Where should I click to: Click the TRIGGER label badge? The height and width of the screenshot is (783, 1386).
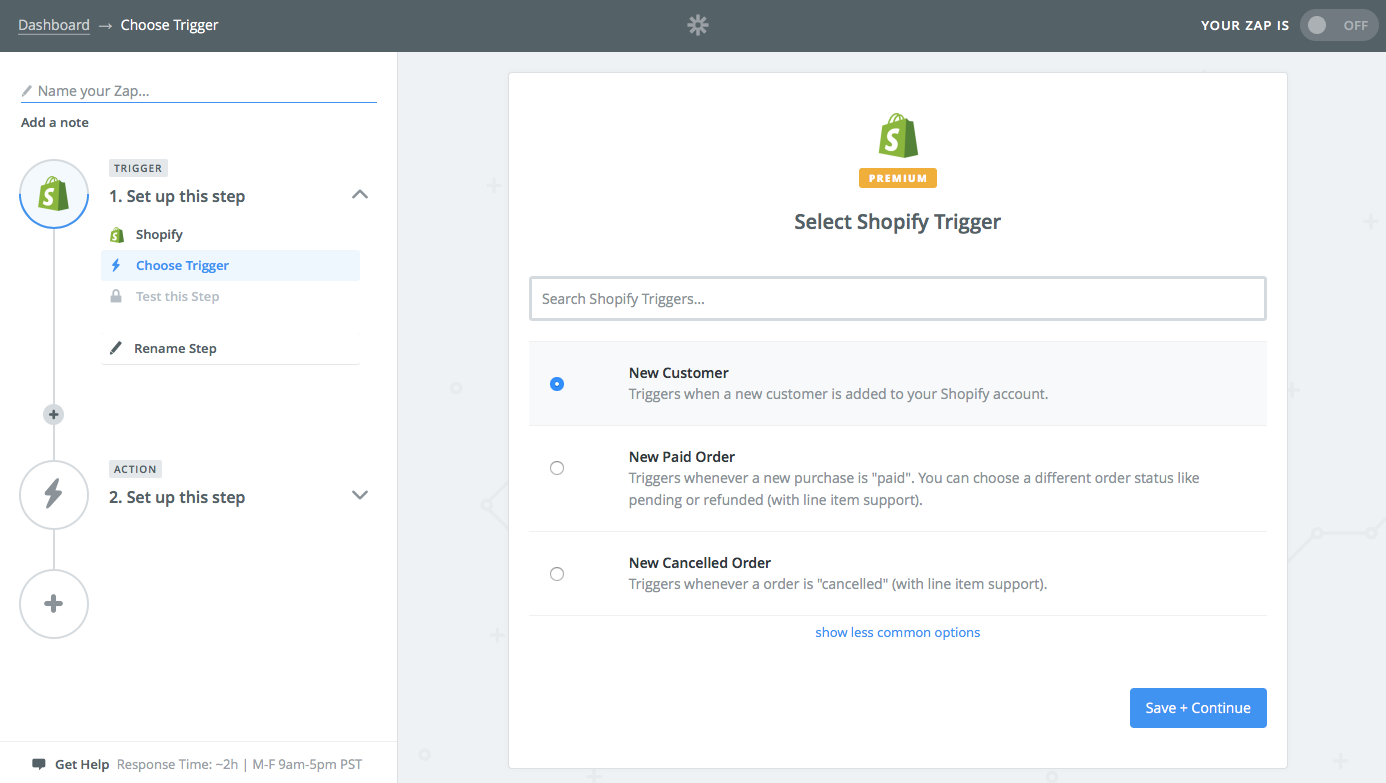(x=138, y=168)
